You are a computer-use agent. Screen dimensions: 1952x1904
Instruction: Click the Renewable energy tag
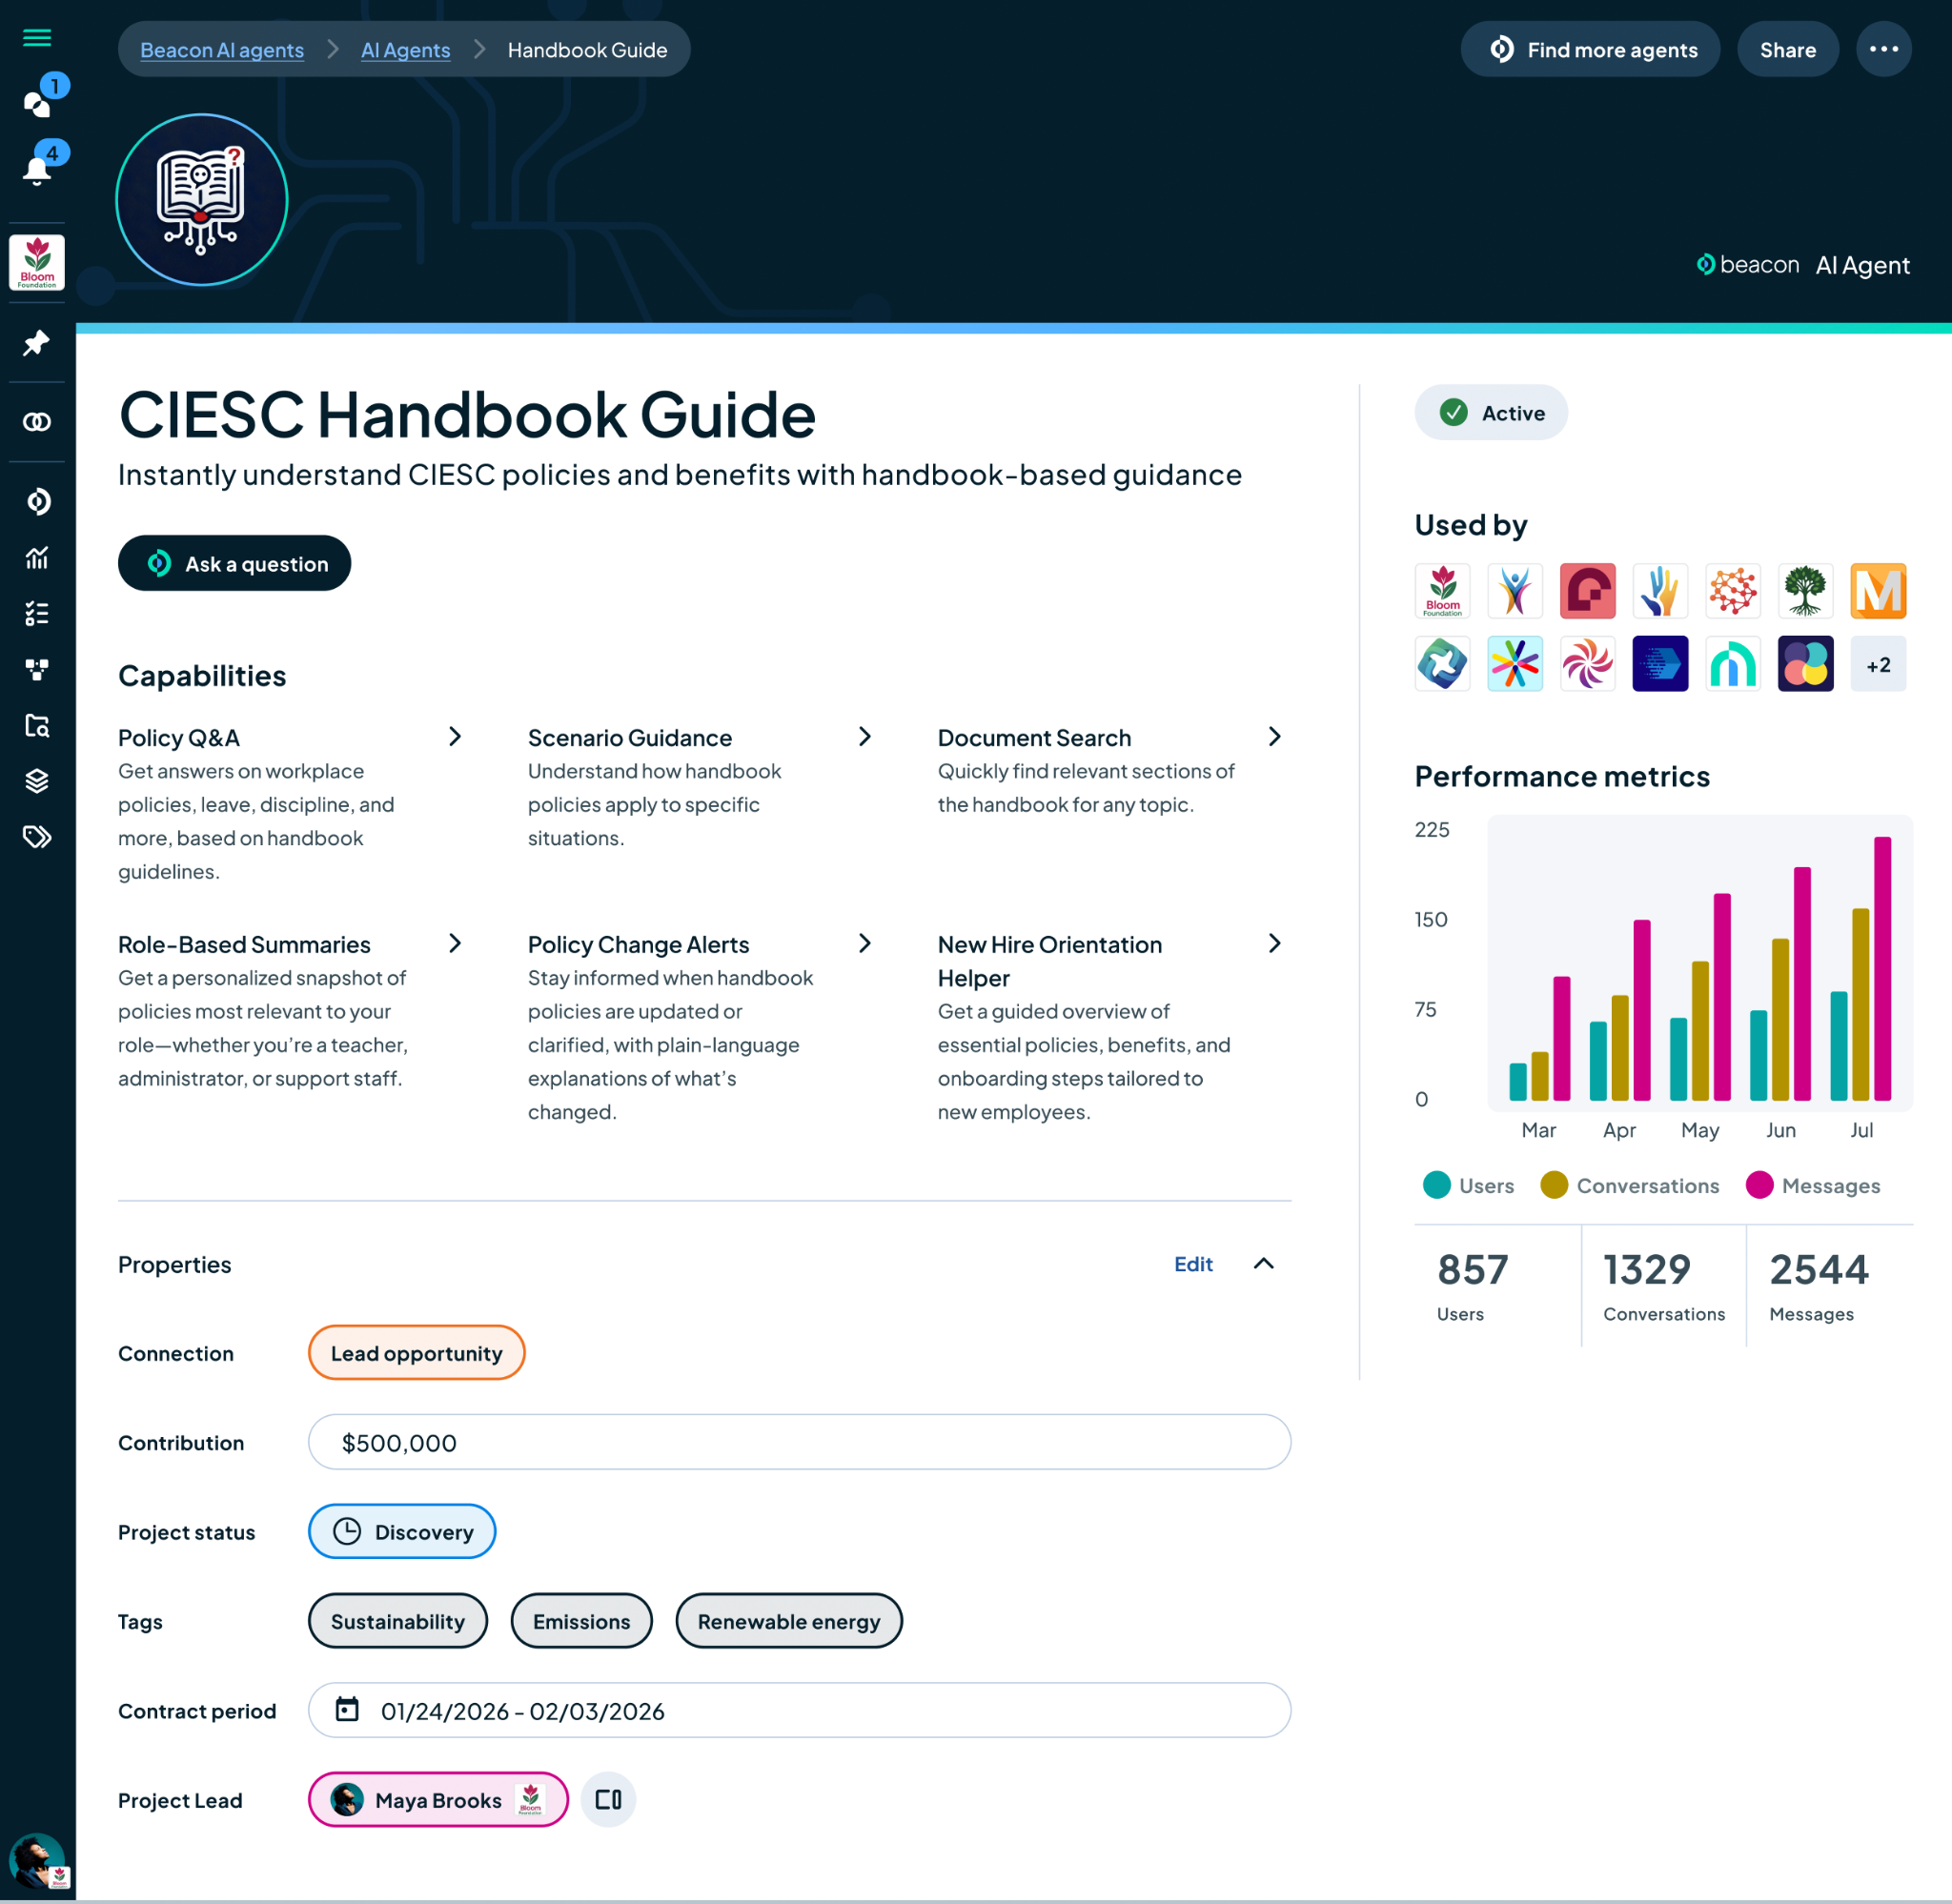[x=789, y=1622]
